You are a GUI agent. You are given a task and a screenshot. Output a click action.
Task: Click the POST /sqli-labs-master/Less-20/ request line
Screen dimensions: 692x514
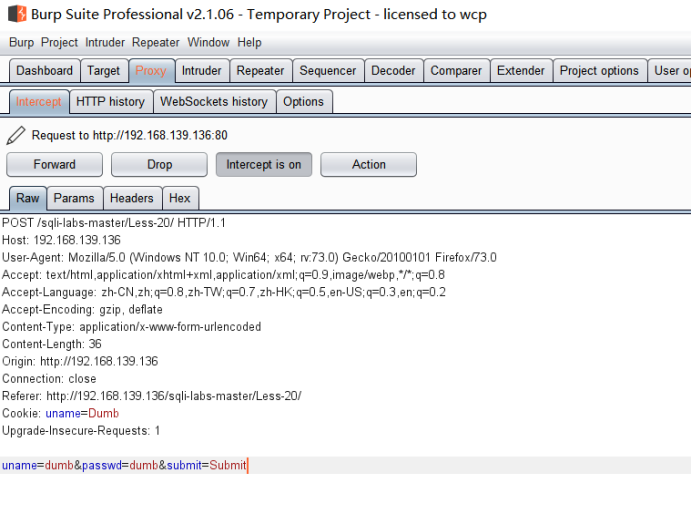pos(114,223)
